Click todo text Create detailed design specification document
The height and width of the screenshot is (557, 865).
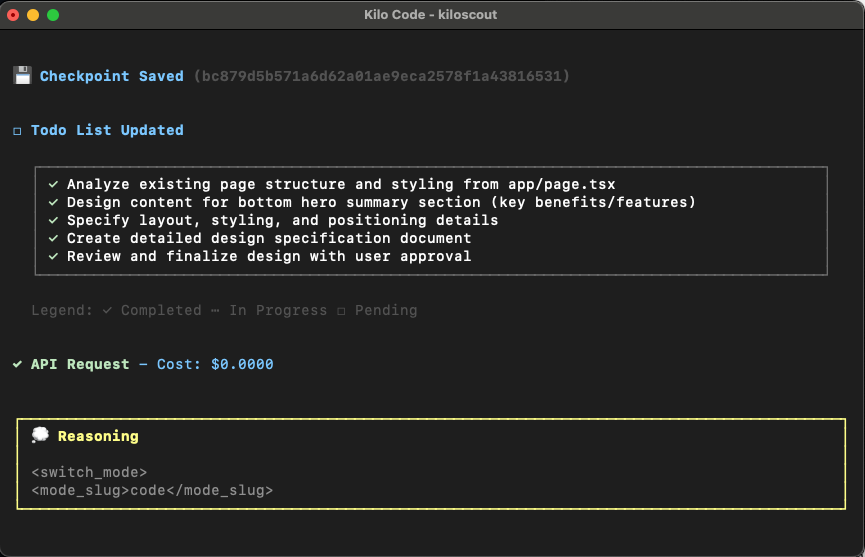[x=269, y=238]
